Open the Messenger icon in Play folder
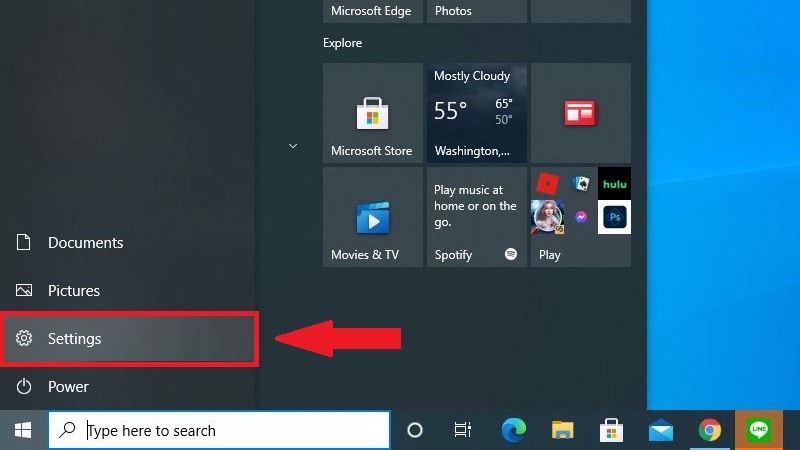This screenshot has height=450, width=800. click(x=581, y=217)
